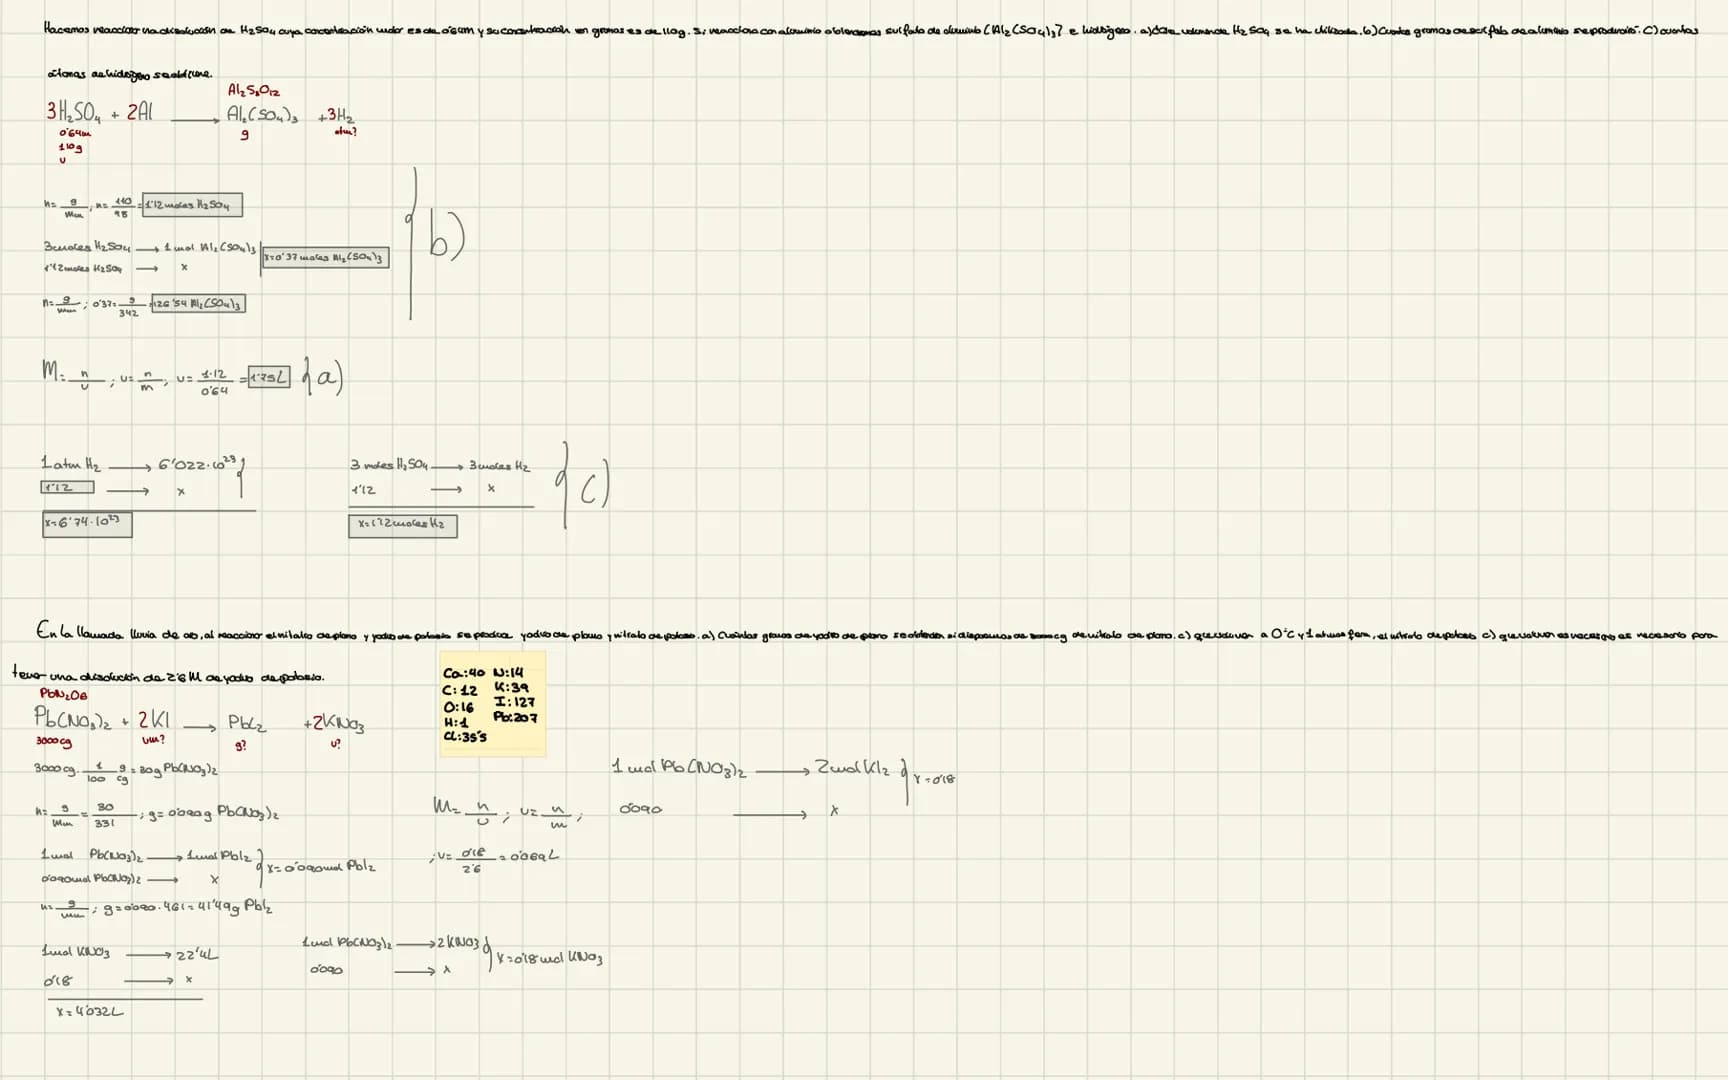
Task: Click the "22'4L" molar volume value
Action: click(197, 954)
